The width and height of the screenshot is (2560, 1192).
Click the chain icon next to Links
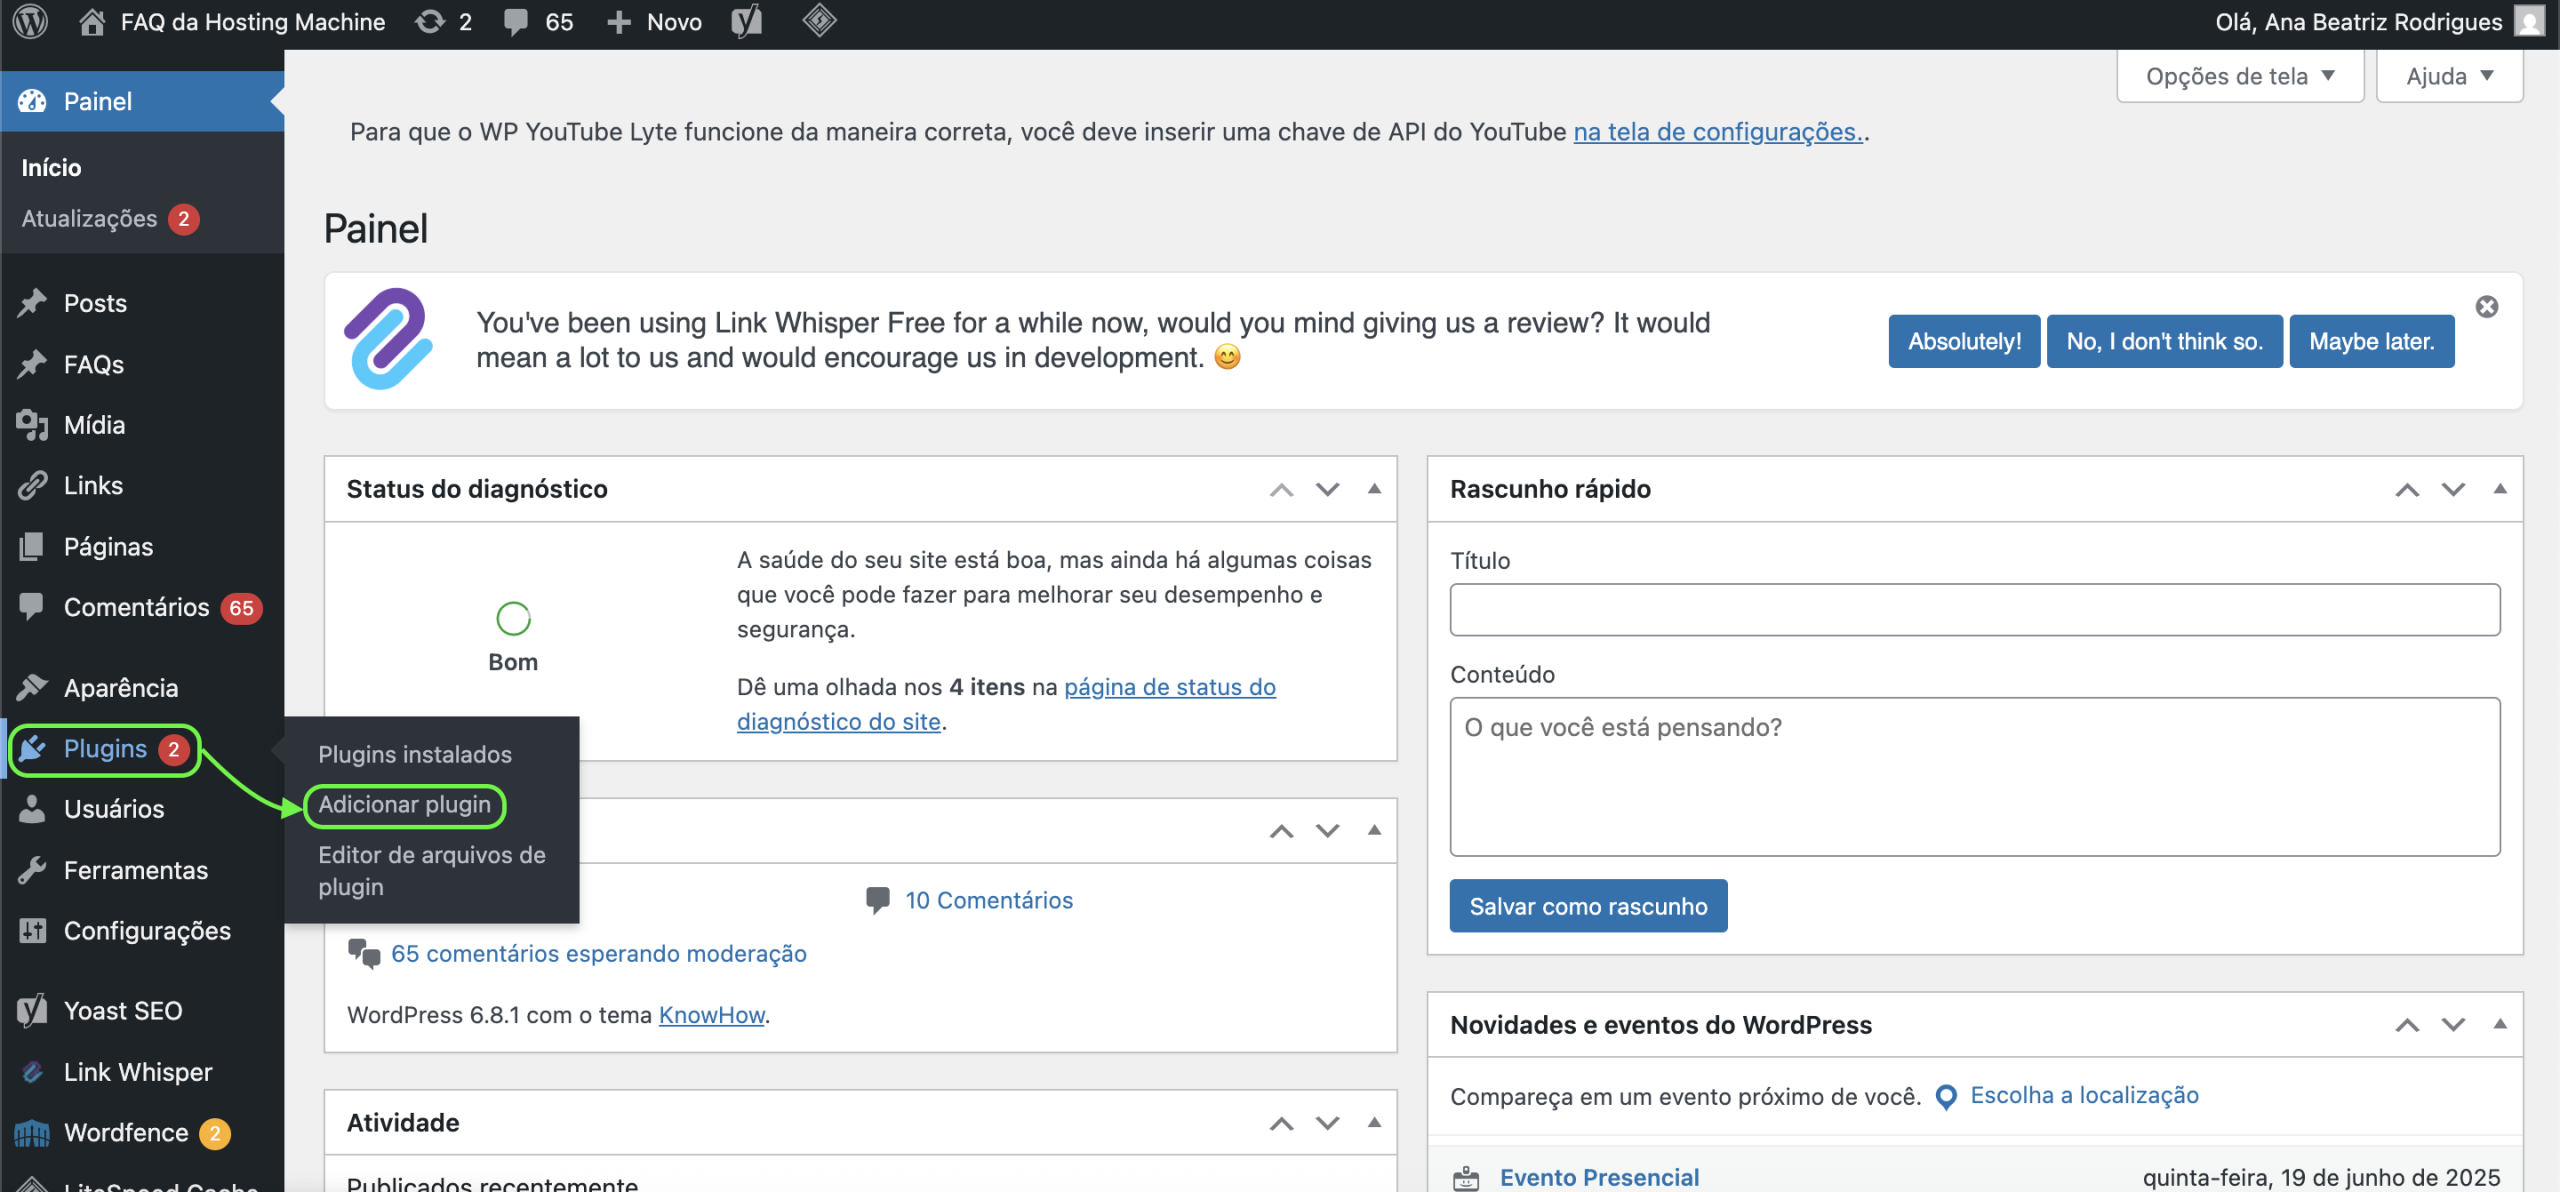pyautogui.click(x=32, y=486)
